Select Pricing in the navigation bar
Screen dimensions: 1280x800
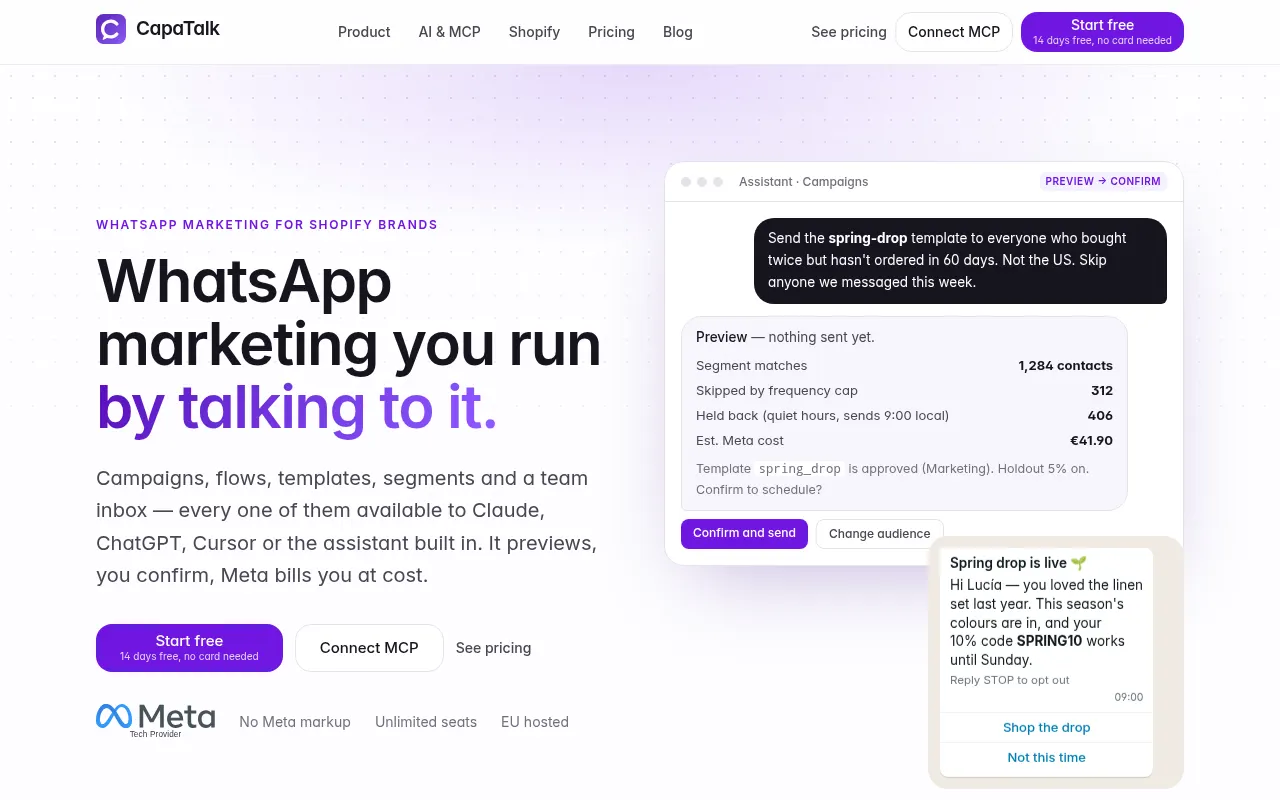[x=611, y=32]
